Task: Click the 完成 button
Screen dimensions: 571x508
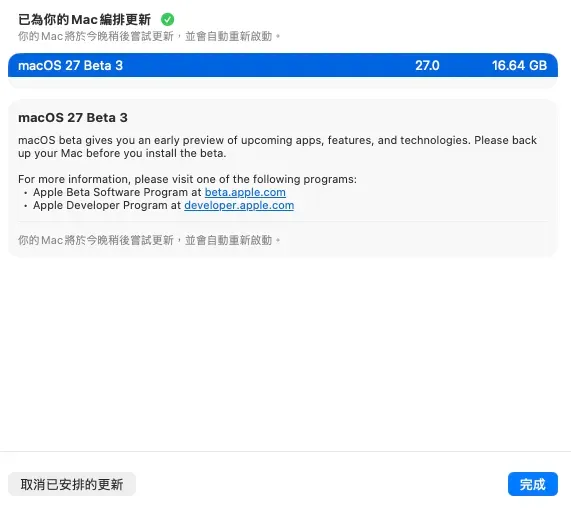Action: pos(533,484)
